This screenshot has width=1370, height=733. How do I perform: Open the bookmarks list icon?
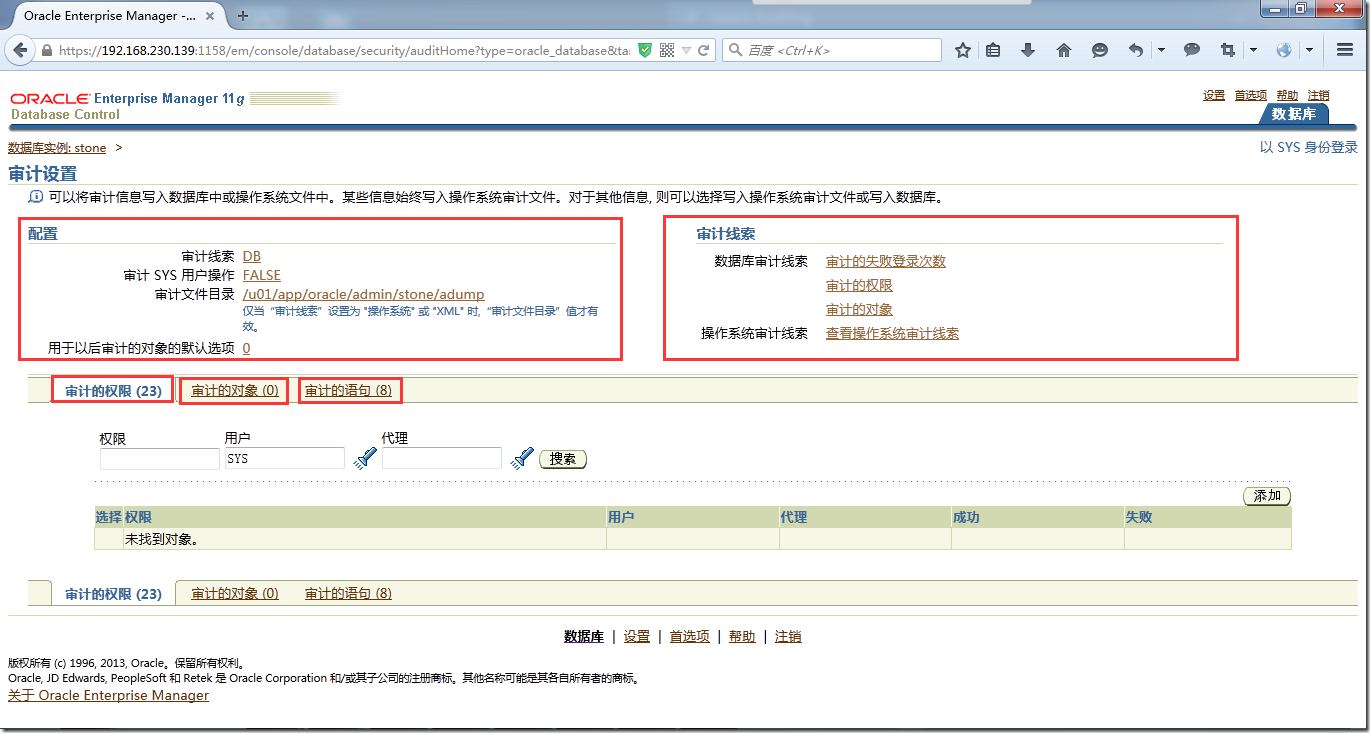tap(993, 50)
